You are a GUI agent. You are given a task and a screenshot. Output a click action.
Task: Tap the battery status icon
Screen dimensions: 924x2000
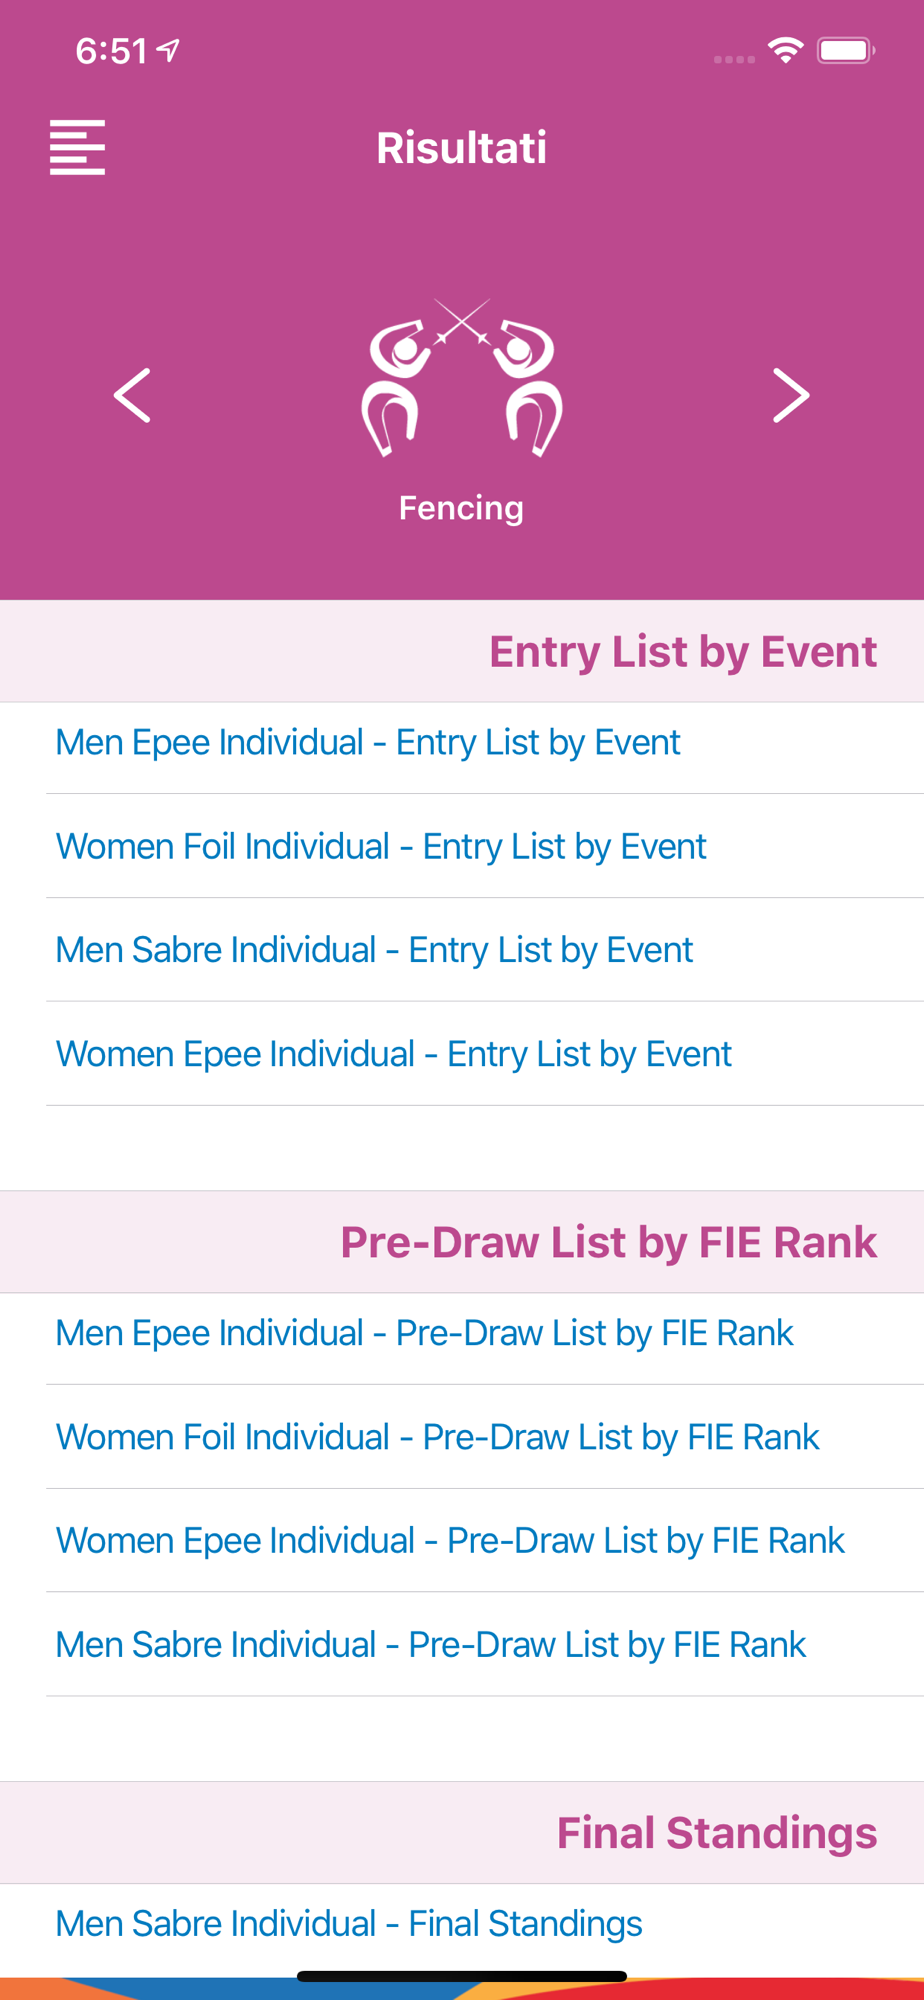tap(845, 50)
